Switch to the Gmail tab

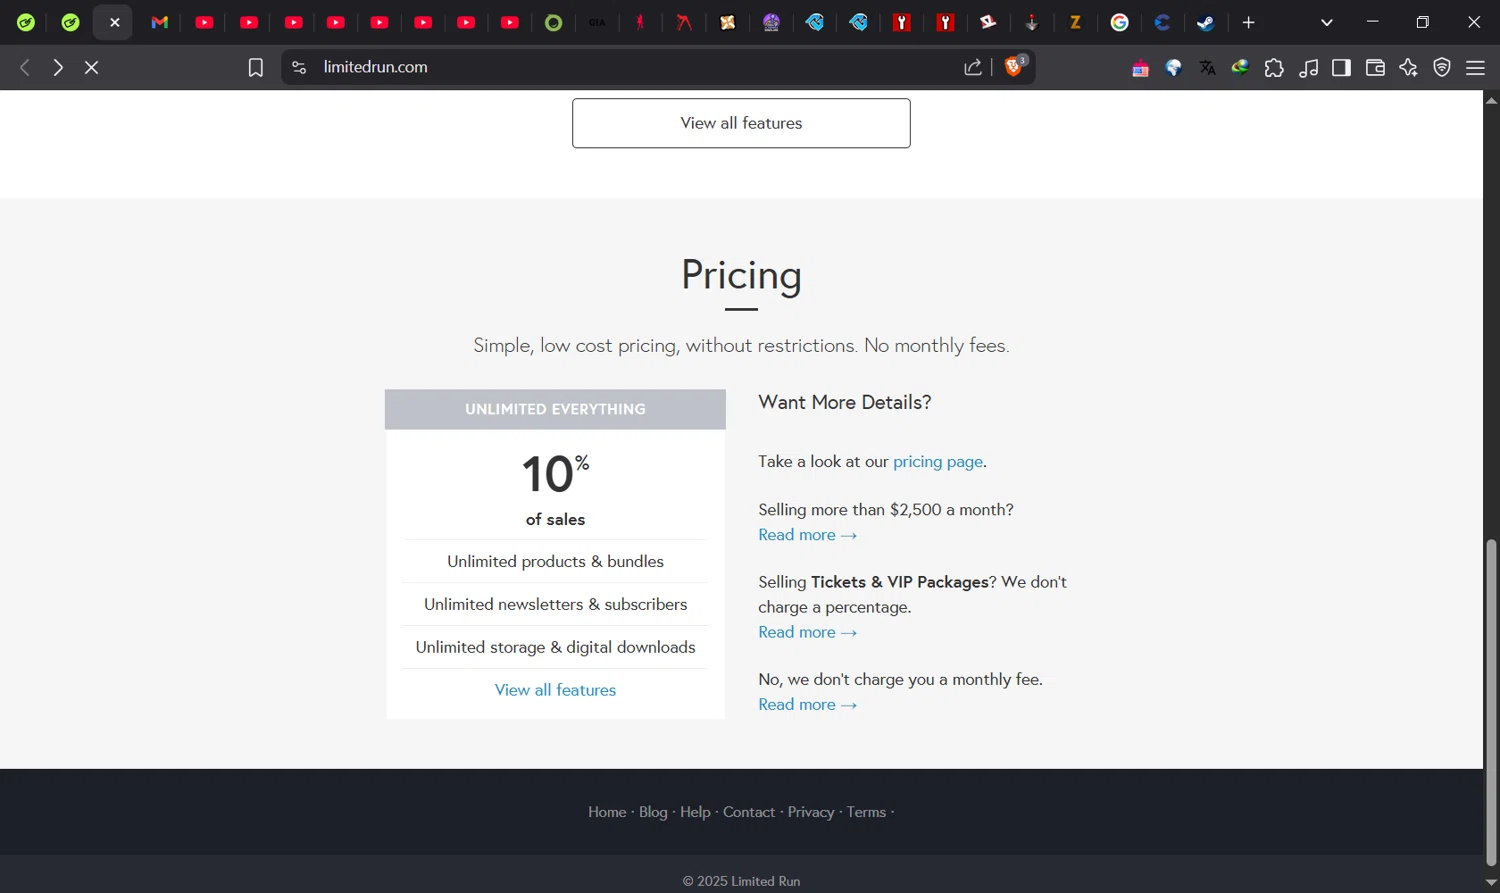coord(160,22)
